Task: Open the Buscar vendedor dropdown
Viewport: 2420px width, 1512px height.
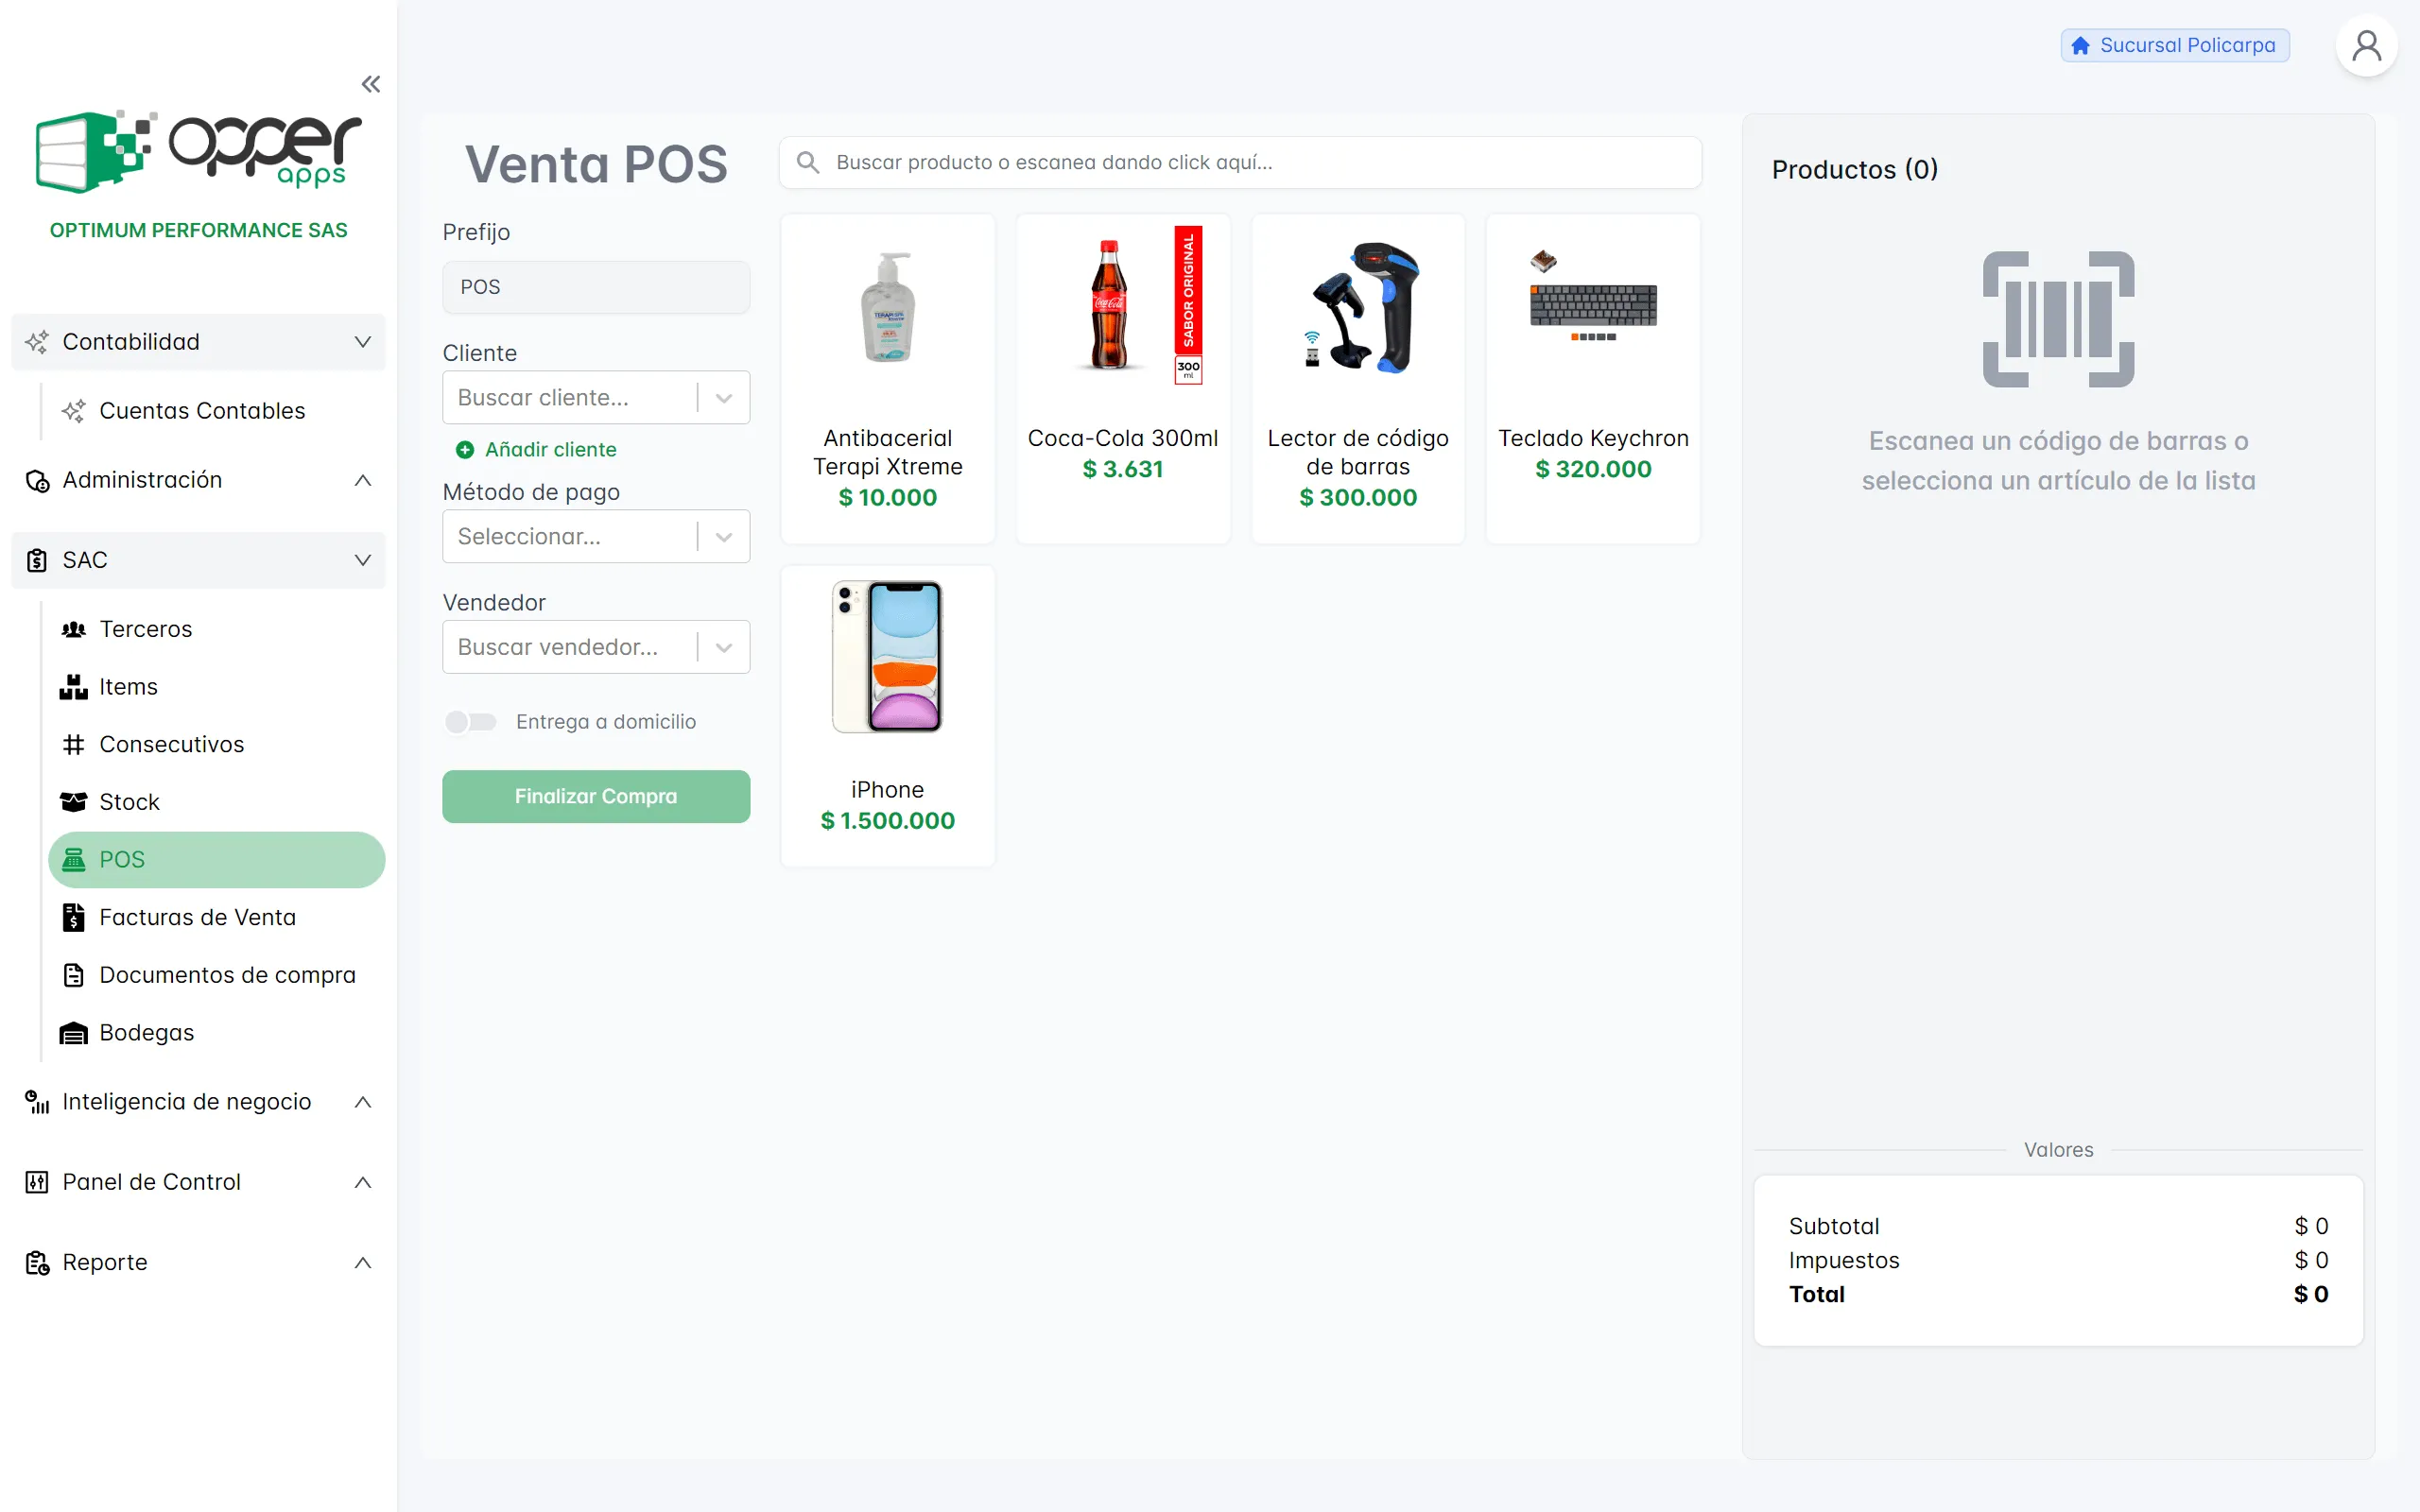Action: pyautogui.click(x=596, y=647)
